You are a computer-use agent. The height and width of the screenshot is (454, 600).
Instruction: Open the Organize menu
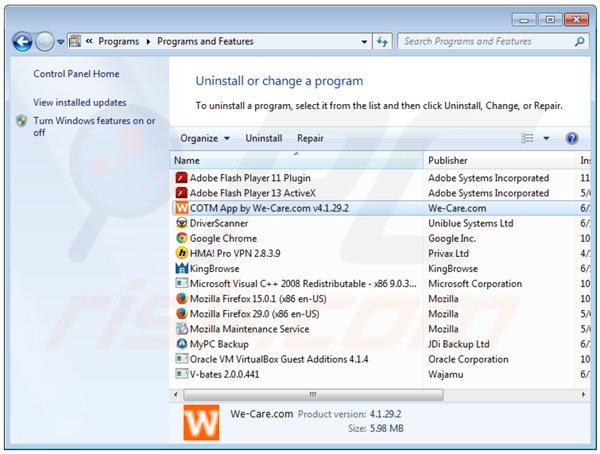(205, 138)
